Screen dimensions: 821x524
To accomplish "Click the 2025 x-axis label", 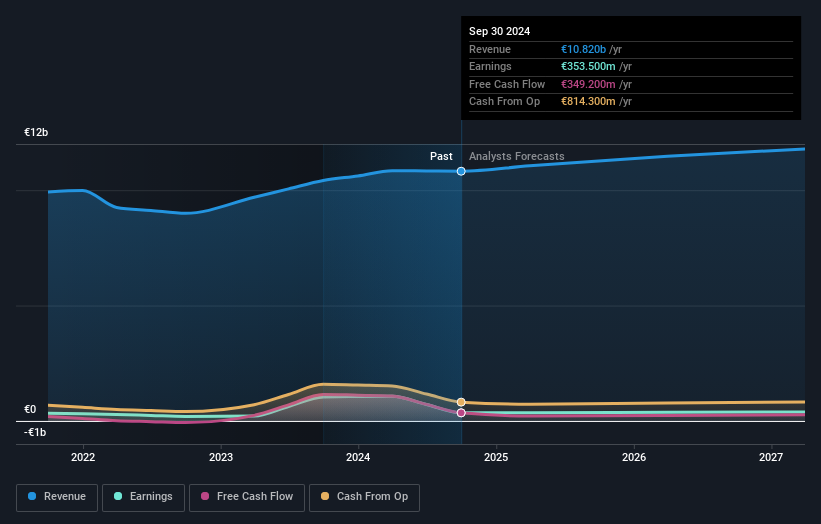I will point(496,457).
